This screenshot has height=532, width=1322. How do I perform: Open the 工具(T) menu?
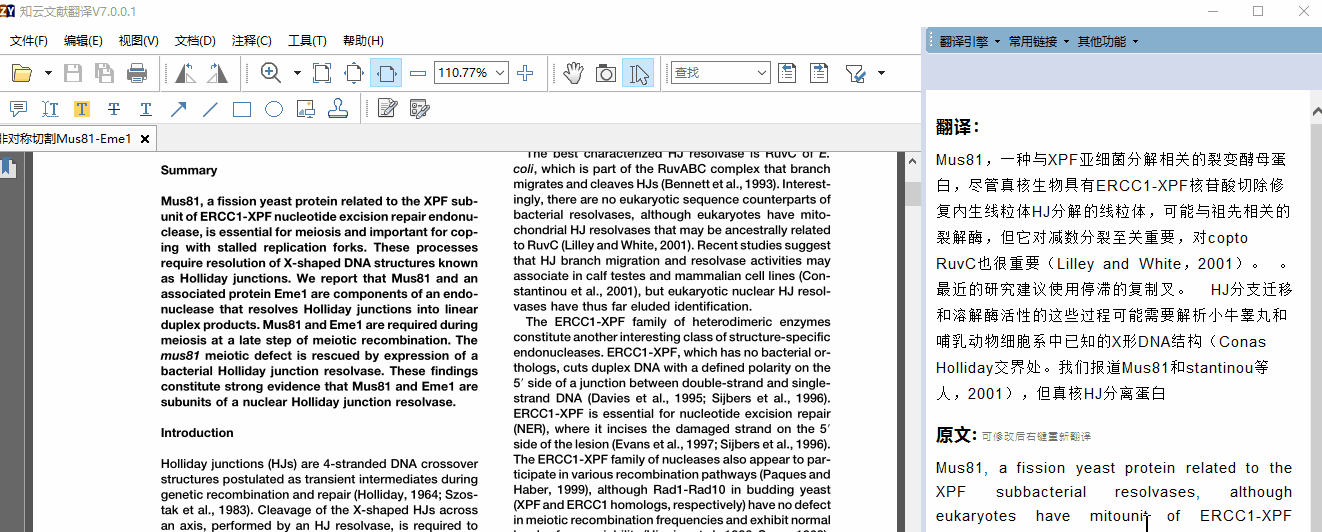coord(307,41)
